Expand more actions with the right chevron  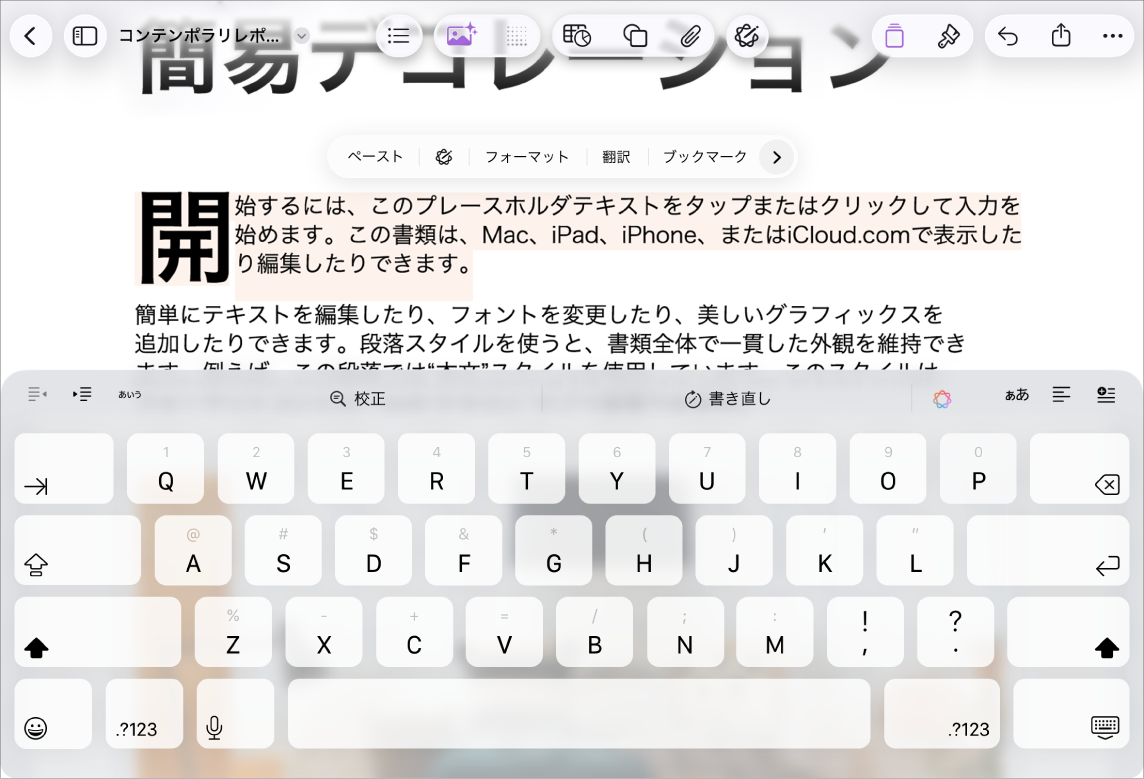[776, 157]
